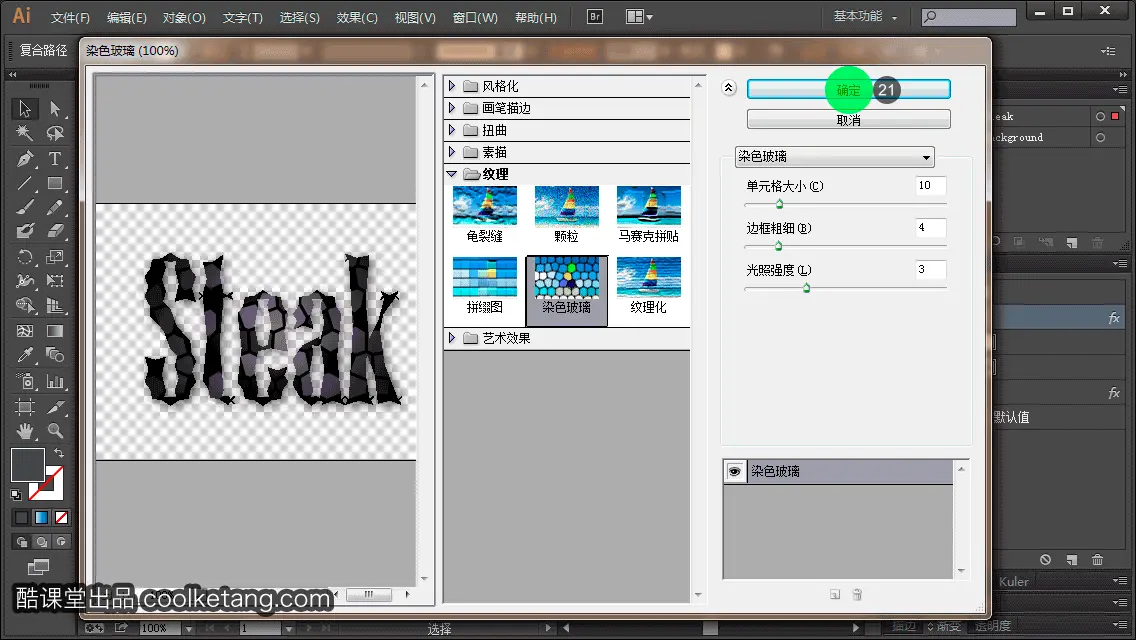Viewport: 1136px width, 640px height.
Task: Open the 染色玻璃 filter dropdown
Action: 835,157
